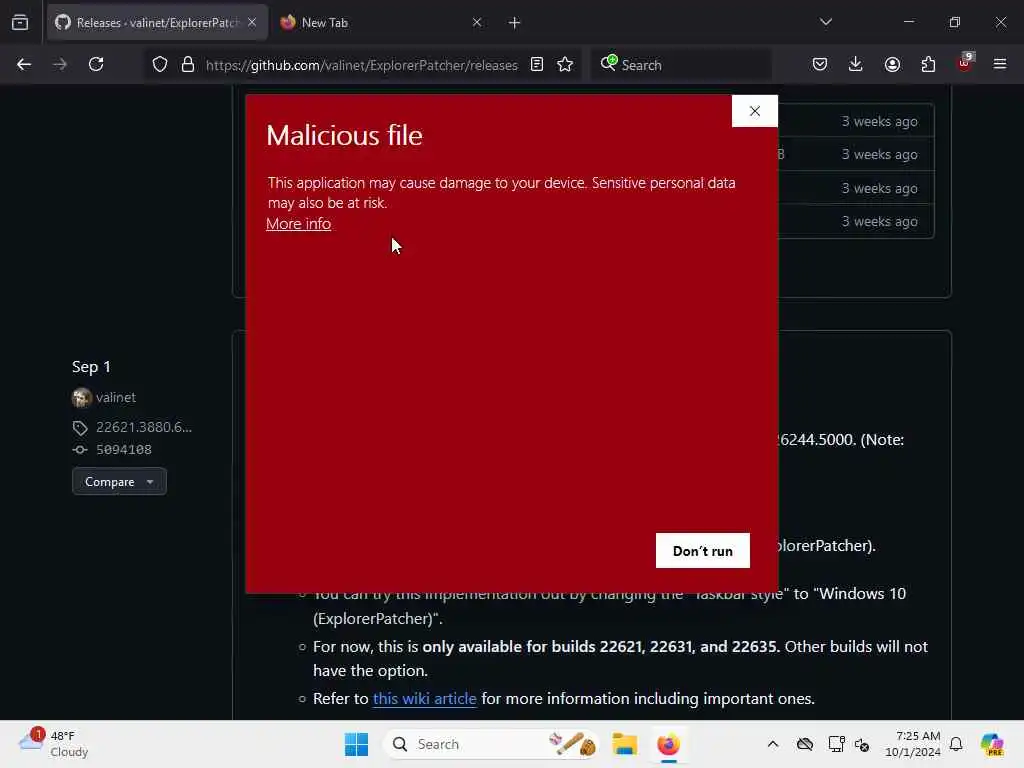Image resolution: width=1024 pixels, height=768 pixels.
Task: Open the Firefox downloads panel
Action: (856, 64)
